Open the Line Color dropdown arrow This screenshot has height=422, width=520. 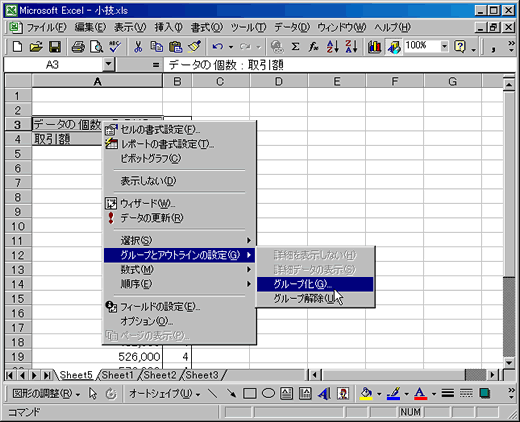pos(406,394)
